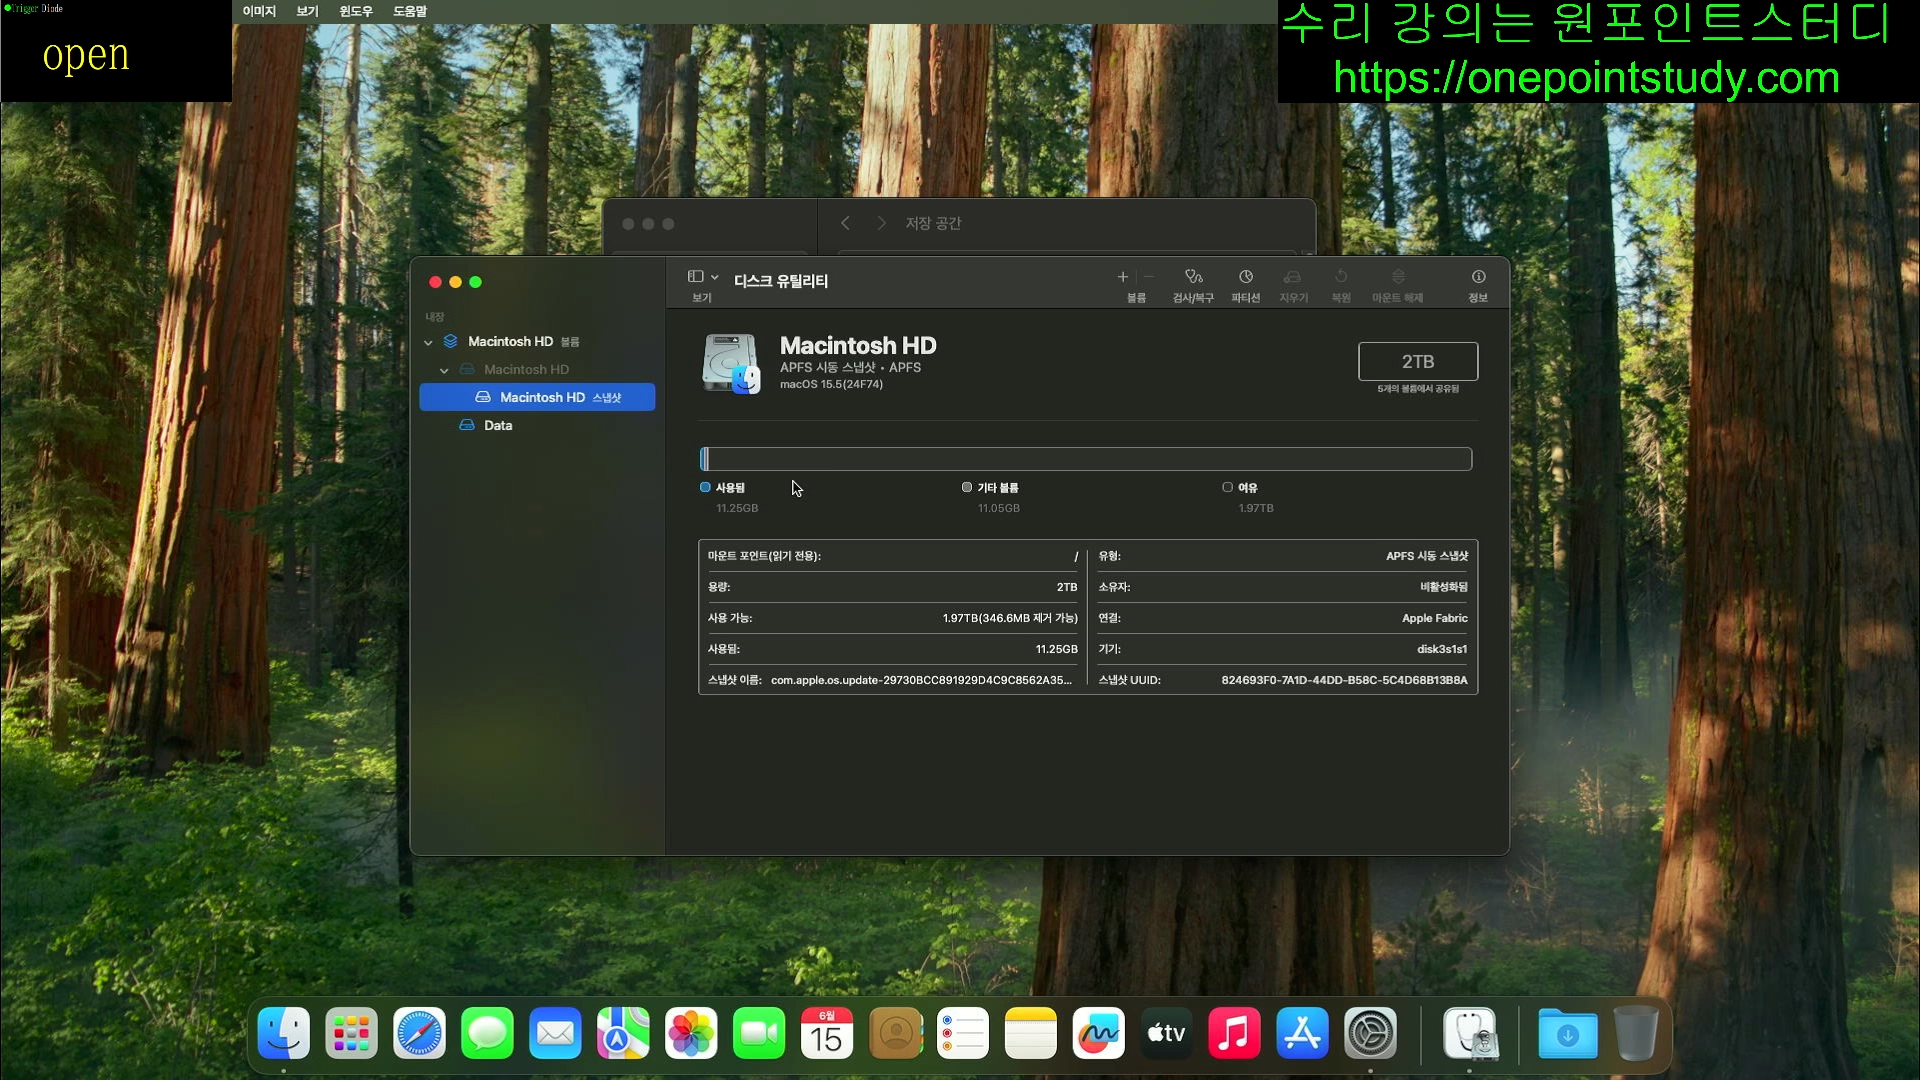Open Reminders from the Dock
The height and width of the screenshot is (1080, 1920).
pos(963,1033)
